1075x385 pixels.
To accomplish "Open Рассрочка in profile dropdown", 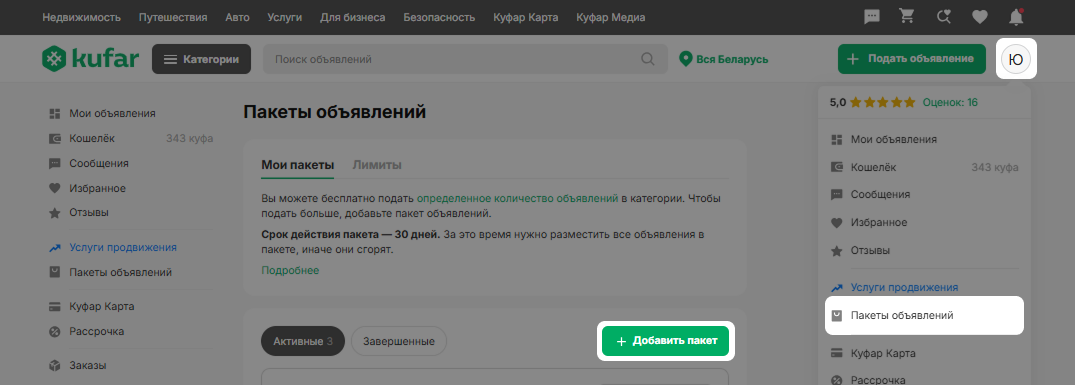I will (x=878, y=380).
